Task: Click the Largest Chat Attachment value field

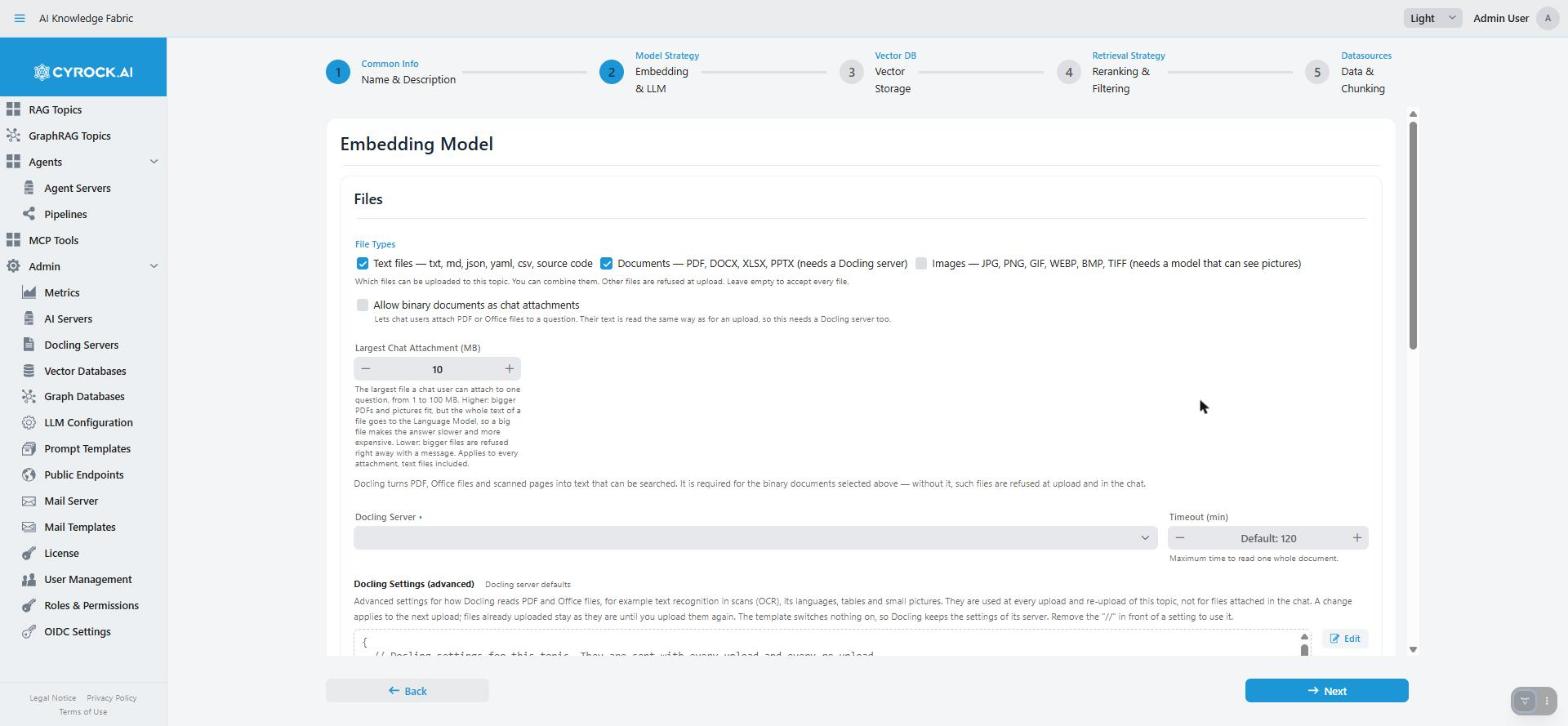Action: [437, 369]
